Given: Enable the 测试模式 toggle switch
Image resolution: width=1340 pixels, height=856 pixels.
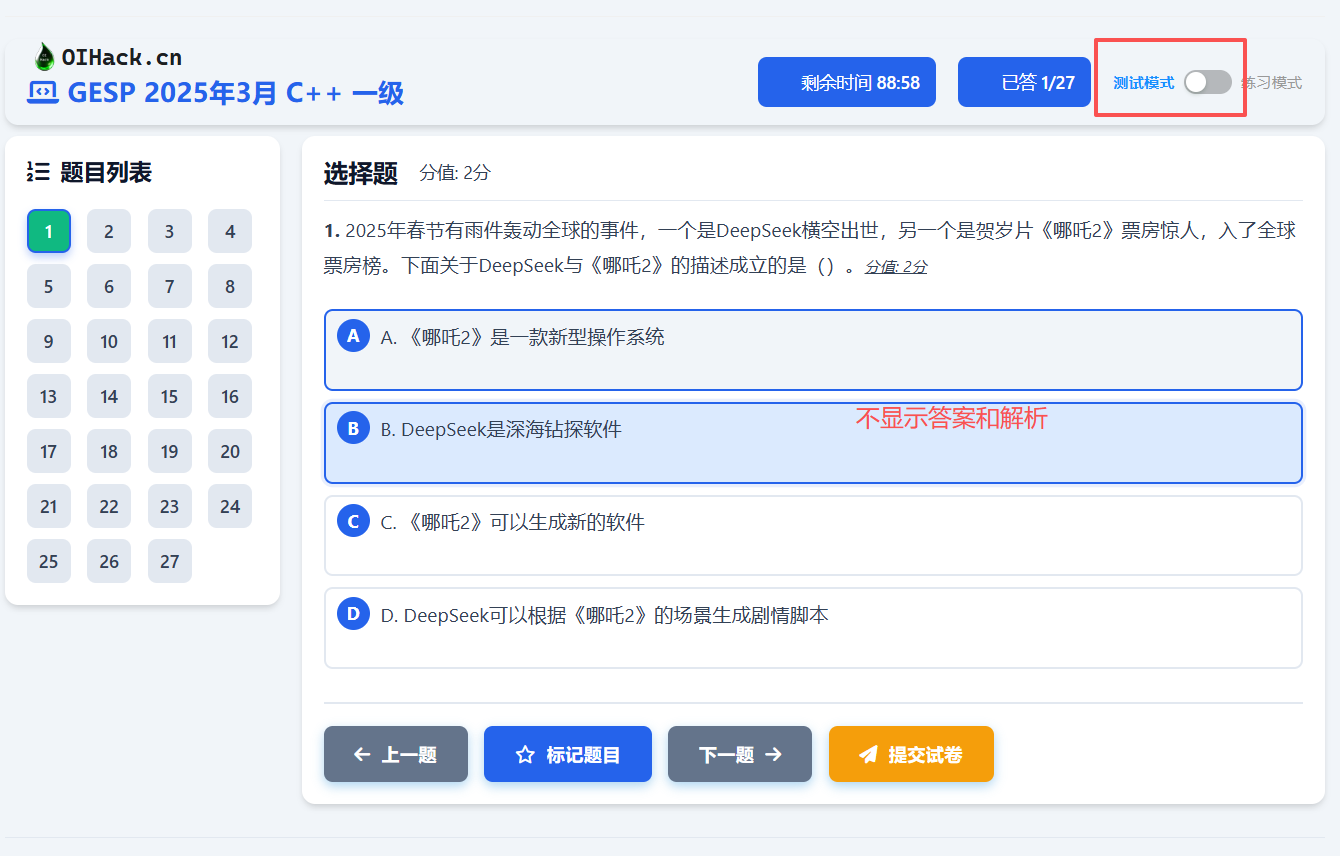Looking at the screenshot, I should tap(1207, 82).
